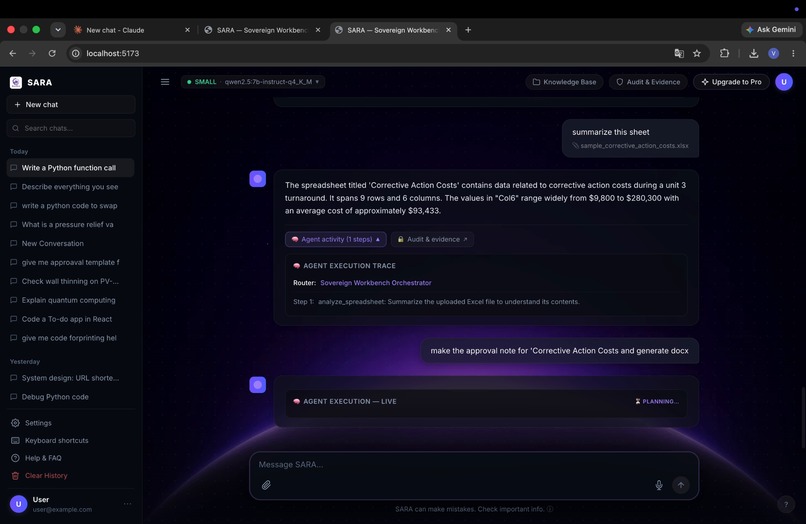The width and height of the screenshot is (806, 524).
Task: Open 'give me code forprinting hel' chat
Action: click(70, 338)
